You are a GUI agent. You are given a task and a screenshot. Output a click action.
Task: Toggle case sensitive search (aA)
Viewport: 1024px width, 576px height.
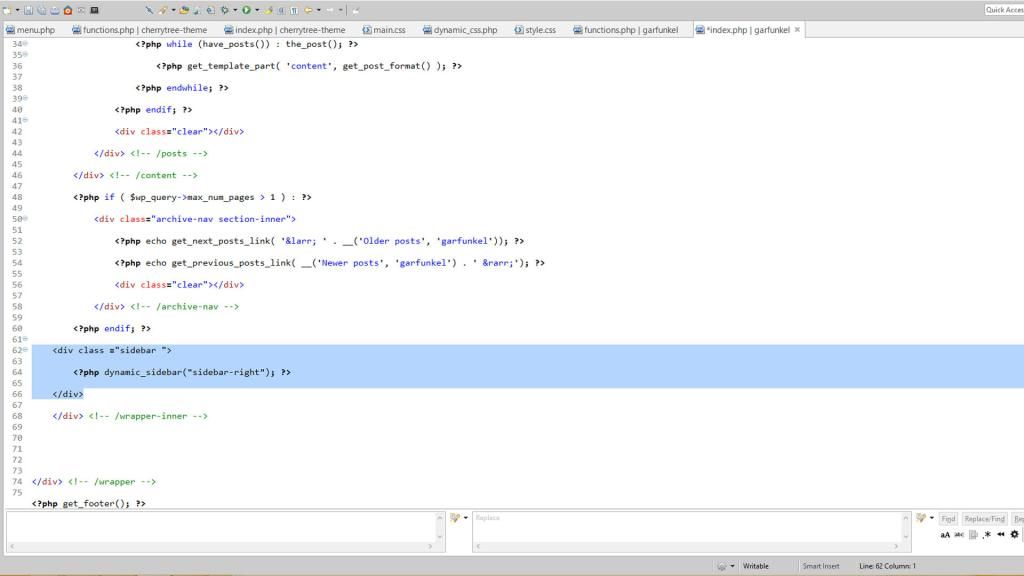pos(945,534)
